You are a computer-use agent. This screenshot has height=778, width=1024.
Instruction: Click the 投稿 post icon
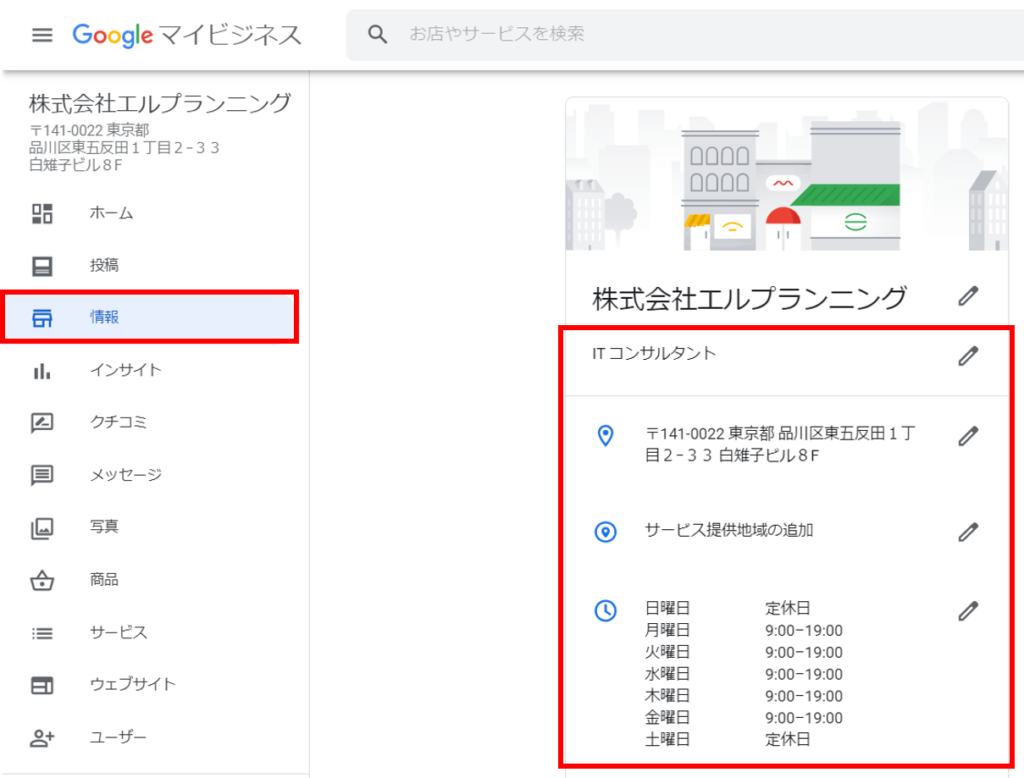(x=42, y=266)
